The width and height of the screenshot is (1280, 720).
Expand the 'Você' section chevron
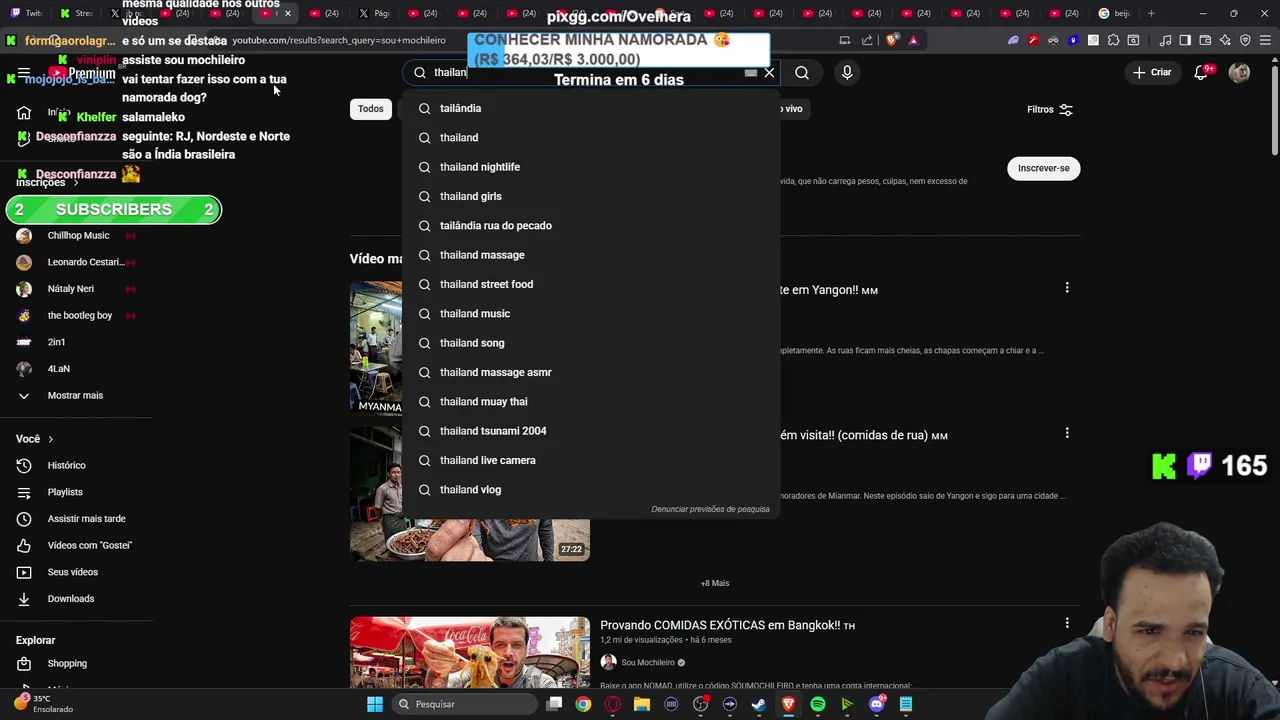tap(50, 439)
